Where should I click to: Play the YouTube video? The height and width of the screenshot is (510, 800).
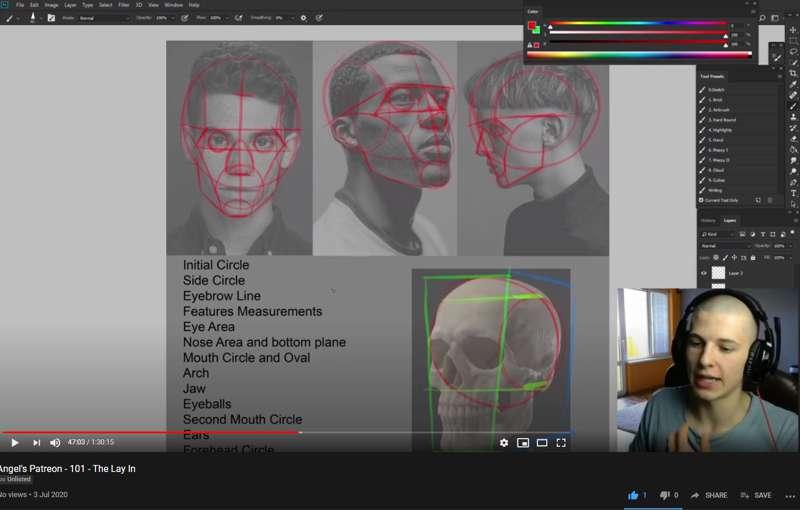14,443
